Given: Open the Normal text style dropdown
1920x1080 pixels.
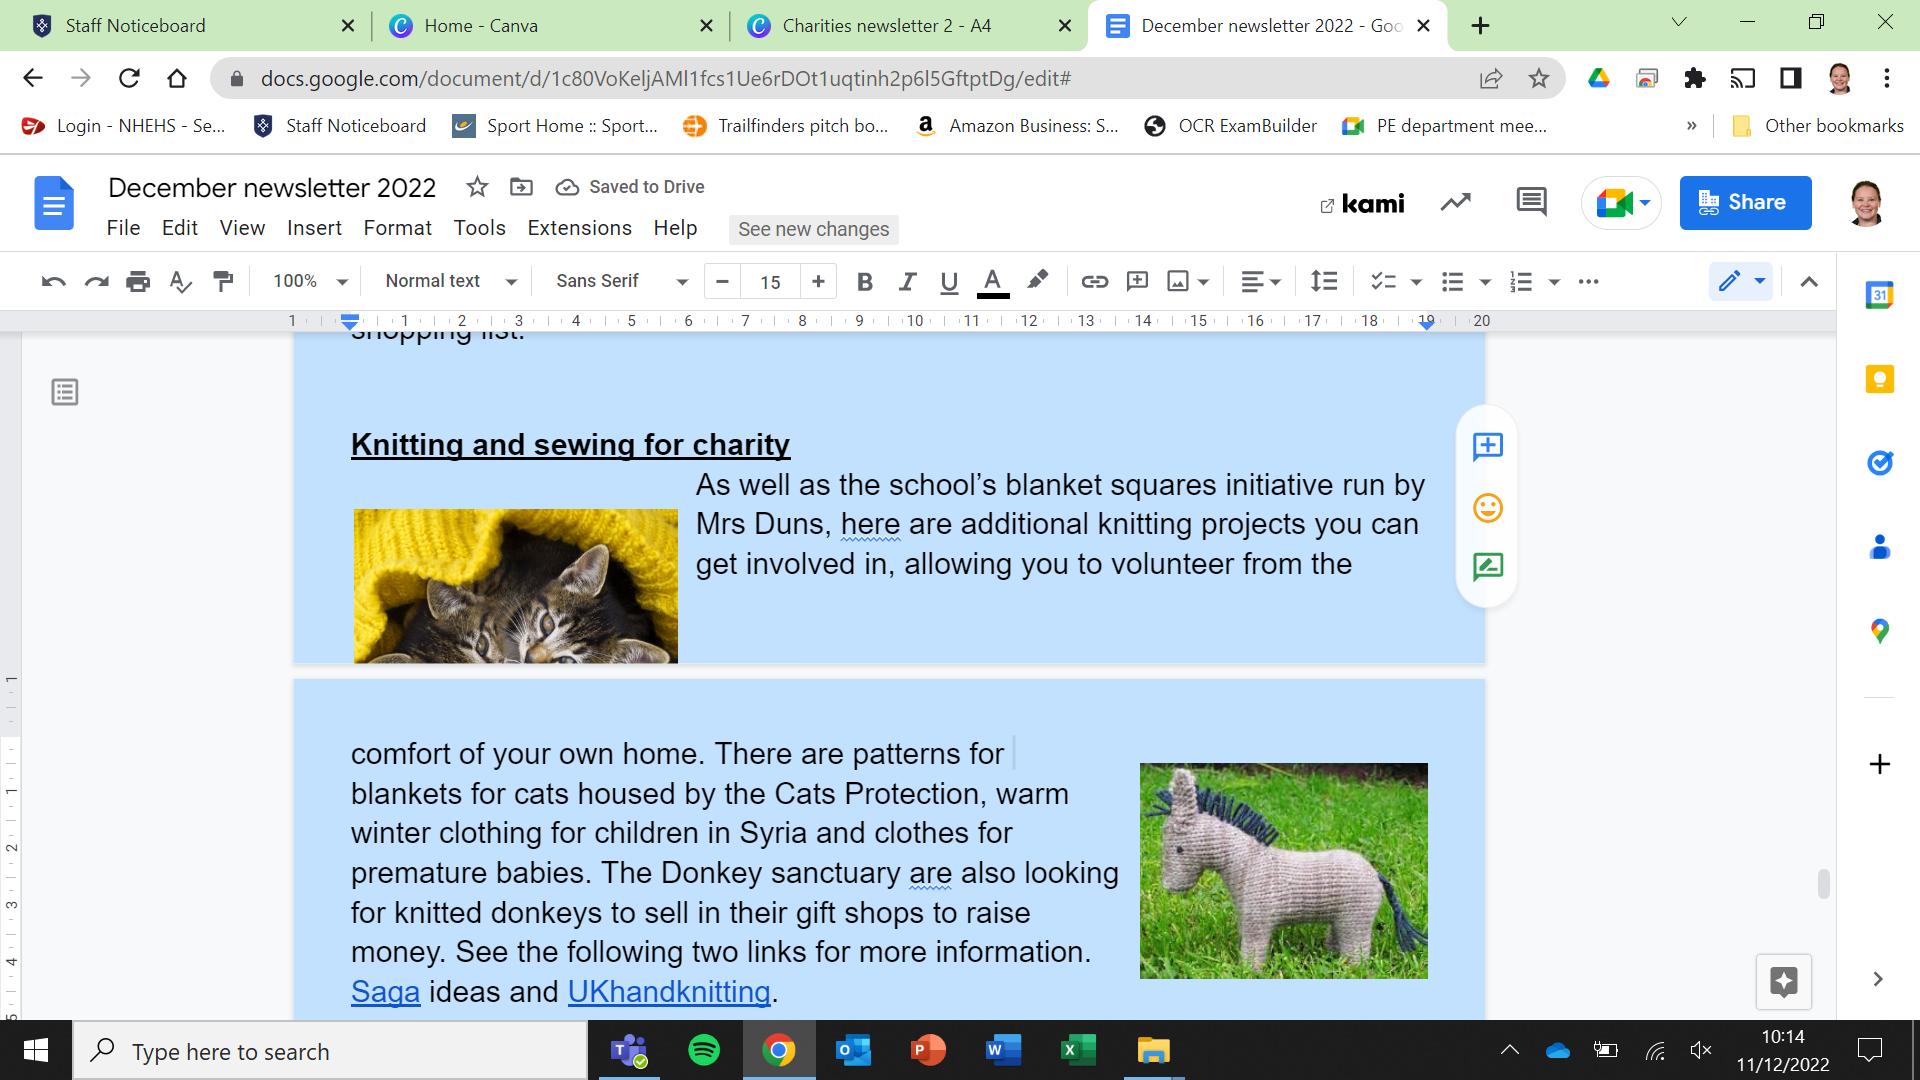Looking at the screenshot, I should coord(450,282).
